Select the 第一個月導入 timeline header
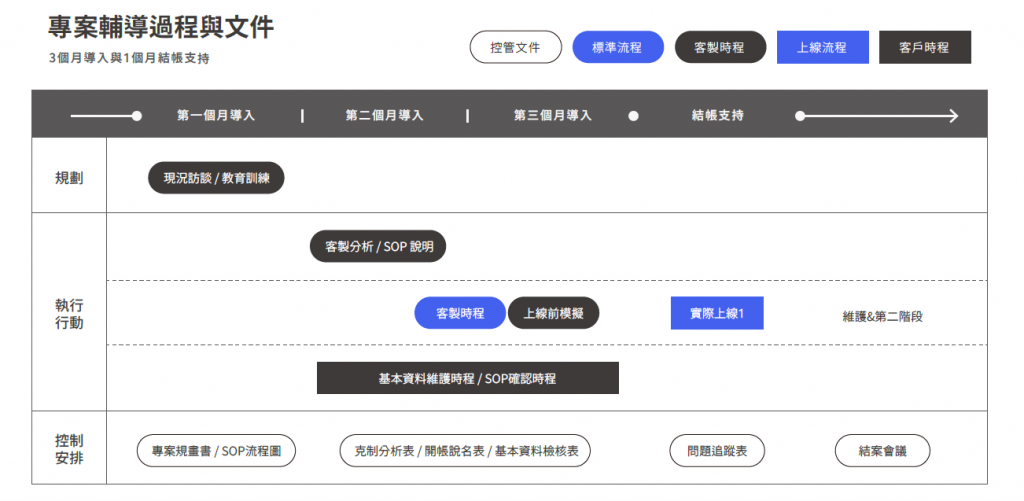This screenshot has width=1024, height=501. click(x=216, y=116)
